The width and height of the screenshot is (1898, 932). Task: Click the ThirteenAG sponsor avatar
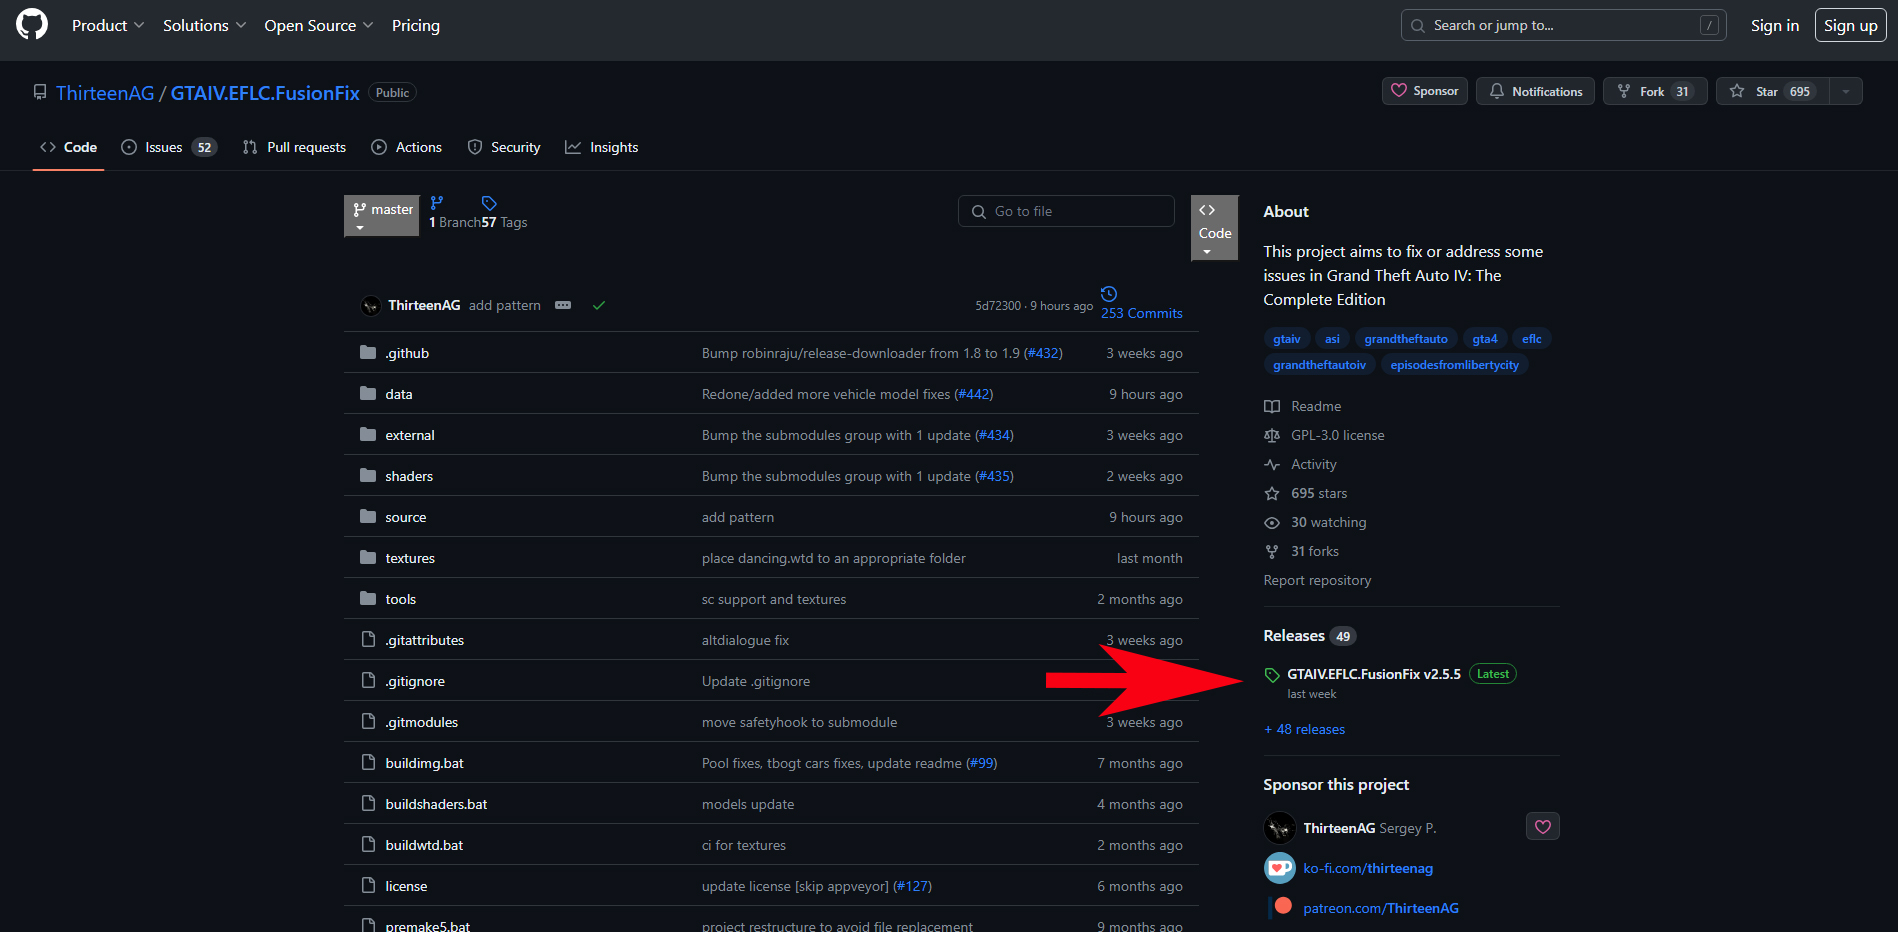tap(1280, 828)
